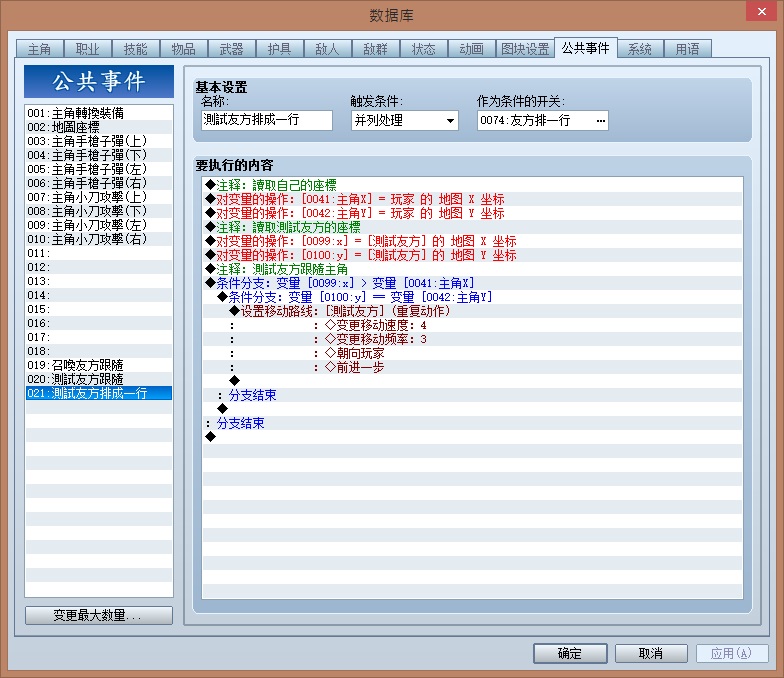Screen dimensions: 784x678
Task: Select empty event slot 014
Action: pyautogui.click(x=99, y=295)
